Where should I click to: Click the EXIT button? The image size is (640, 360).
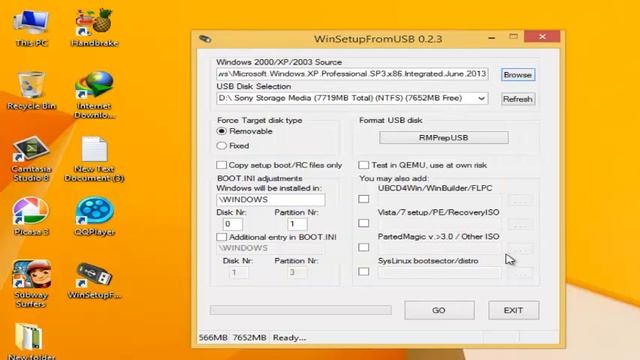point(513,310)
